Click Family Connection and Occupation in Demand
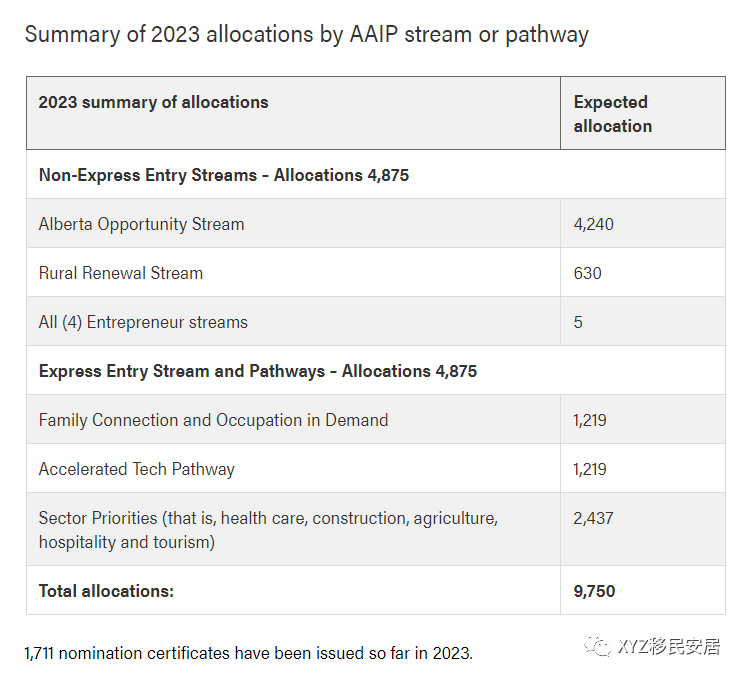 [x=213, y=420]
